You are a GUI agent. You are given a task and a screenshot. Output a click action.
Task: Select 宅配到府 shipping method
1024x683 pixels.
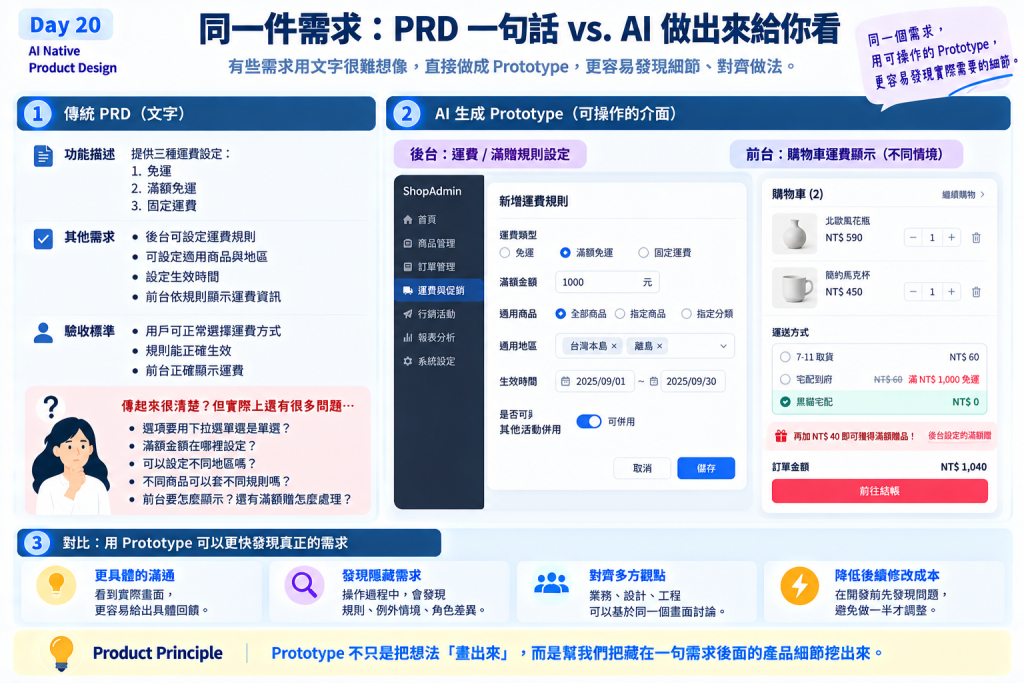click(785, 379)
